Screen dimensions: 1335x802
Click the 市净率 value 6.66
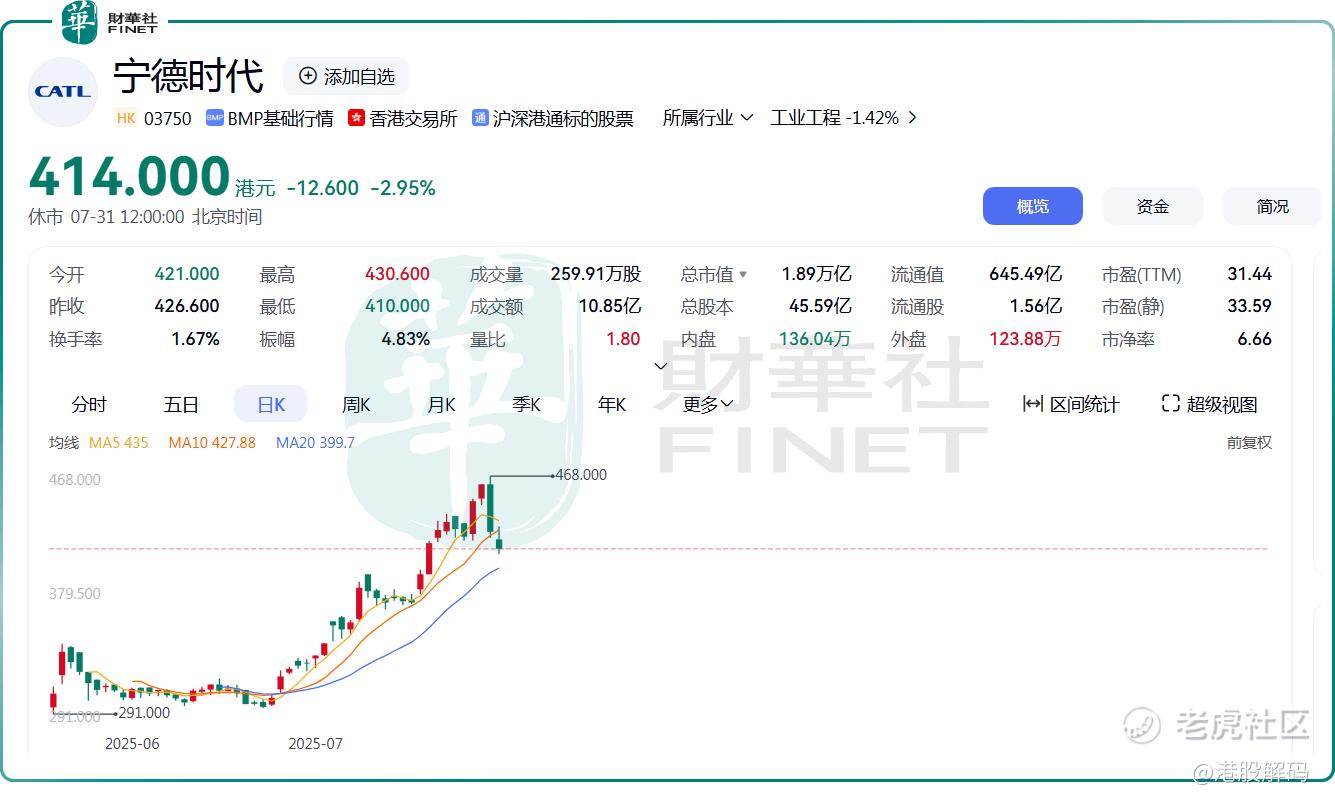point(1255,339)
